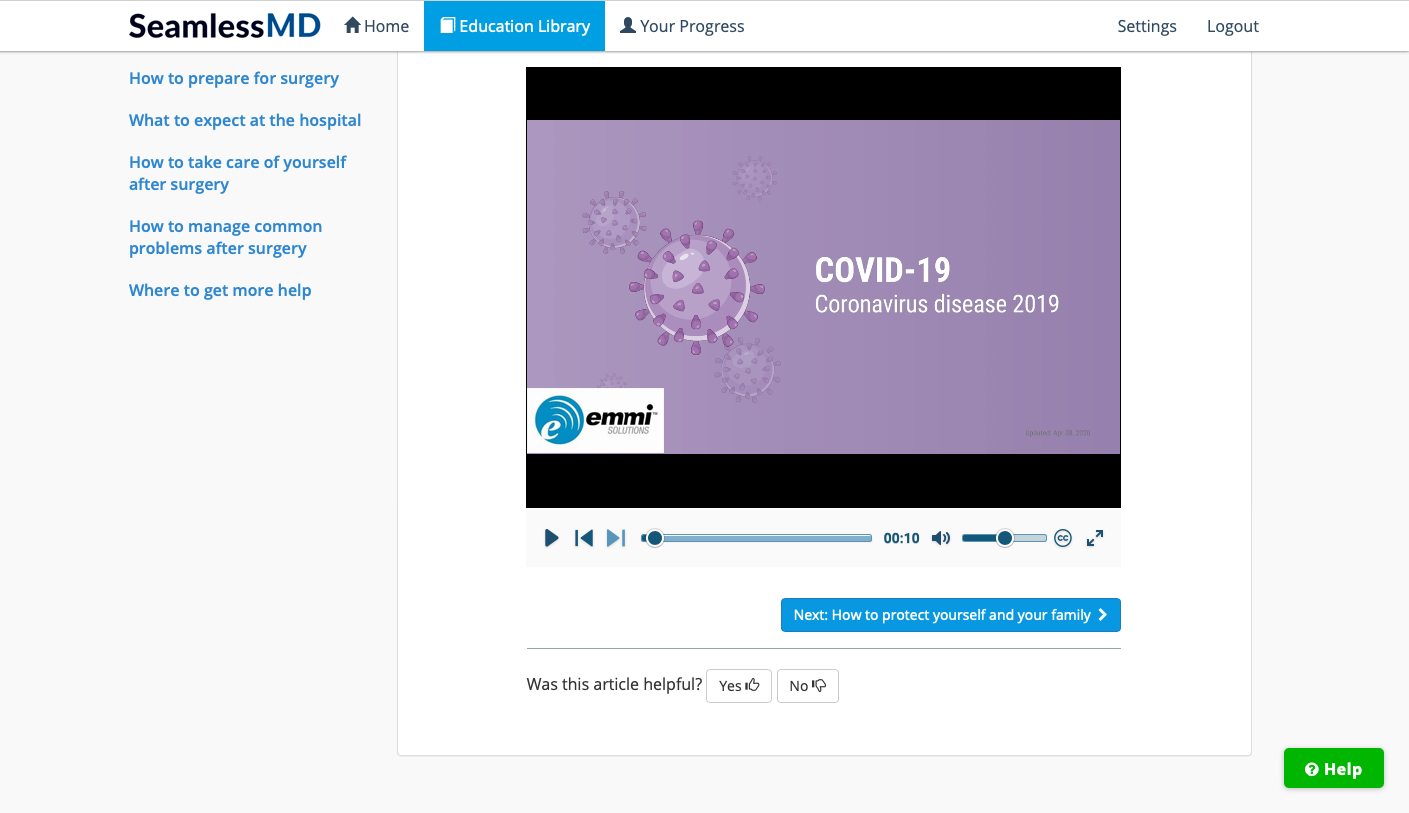Screen dimensions: 1409x813
Task: Mute the video speaker icon
Action: 940,538
